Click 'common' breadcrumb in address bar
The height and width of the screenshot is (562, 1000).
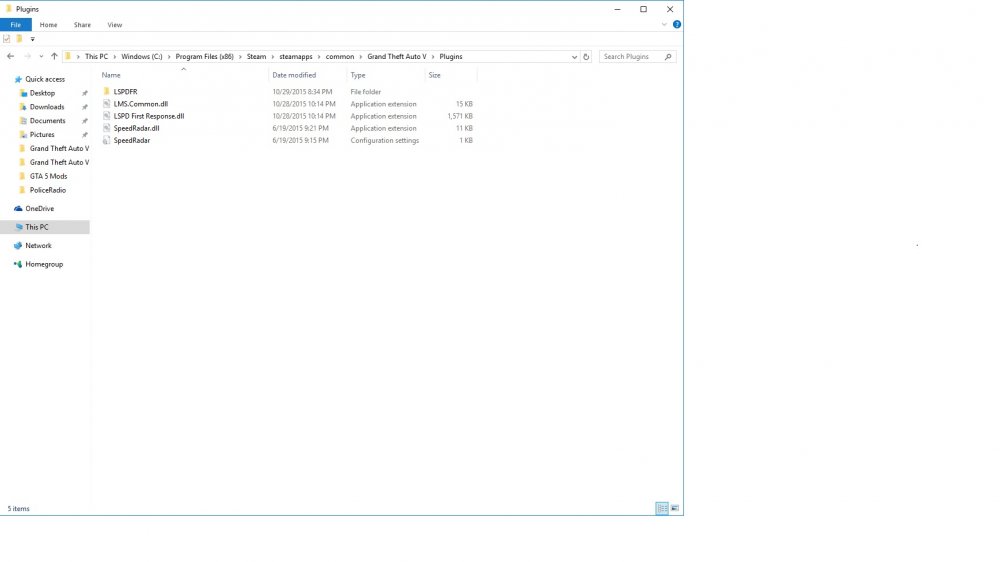(340, 57)
